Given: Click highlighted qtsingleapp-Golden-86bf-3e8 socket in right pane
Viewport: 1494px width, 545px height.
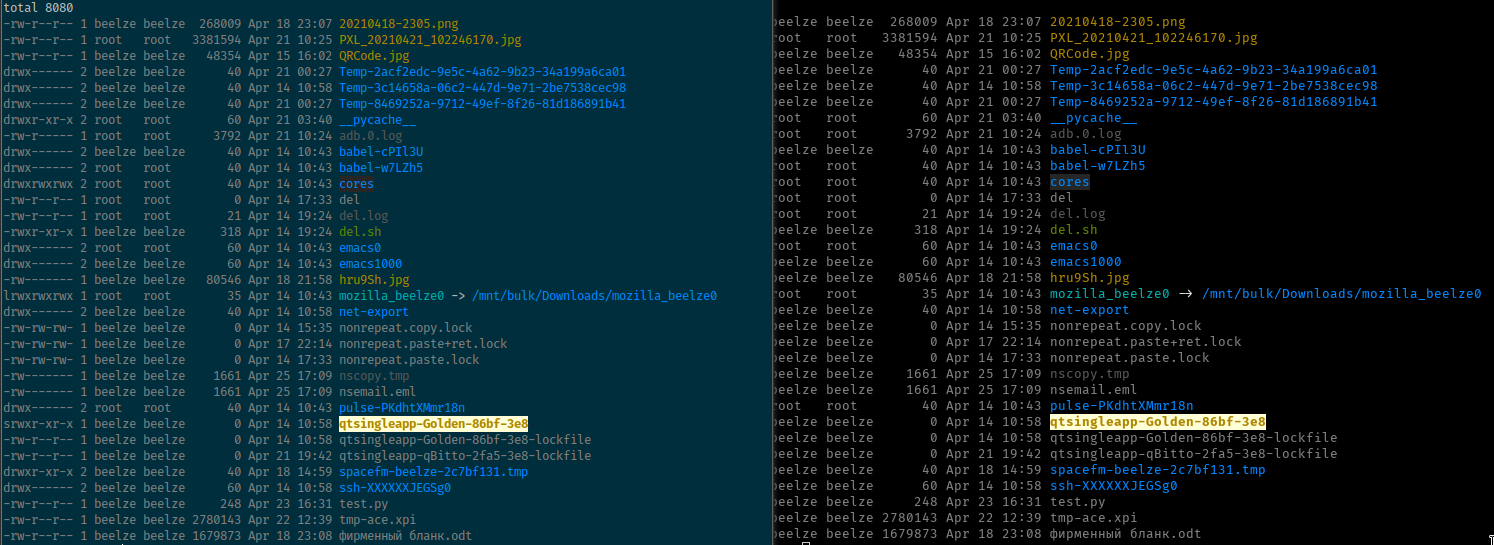Looking at the screenshot, I should tap(1158, 421).
